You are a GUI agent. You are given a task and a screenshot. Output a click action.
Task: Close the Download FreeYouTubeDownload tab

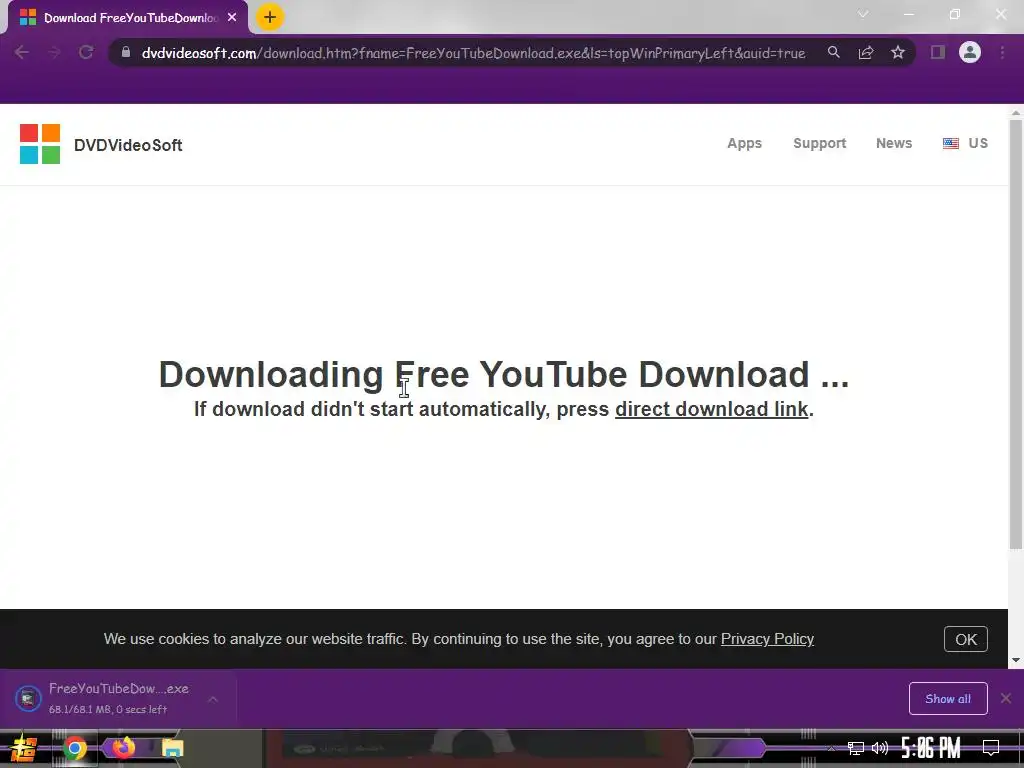click(232, 18)
